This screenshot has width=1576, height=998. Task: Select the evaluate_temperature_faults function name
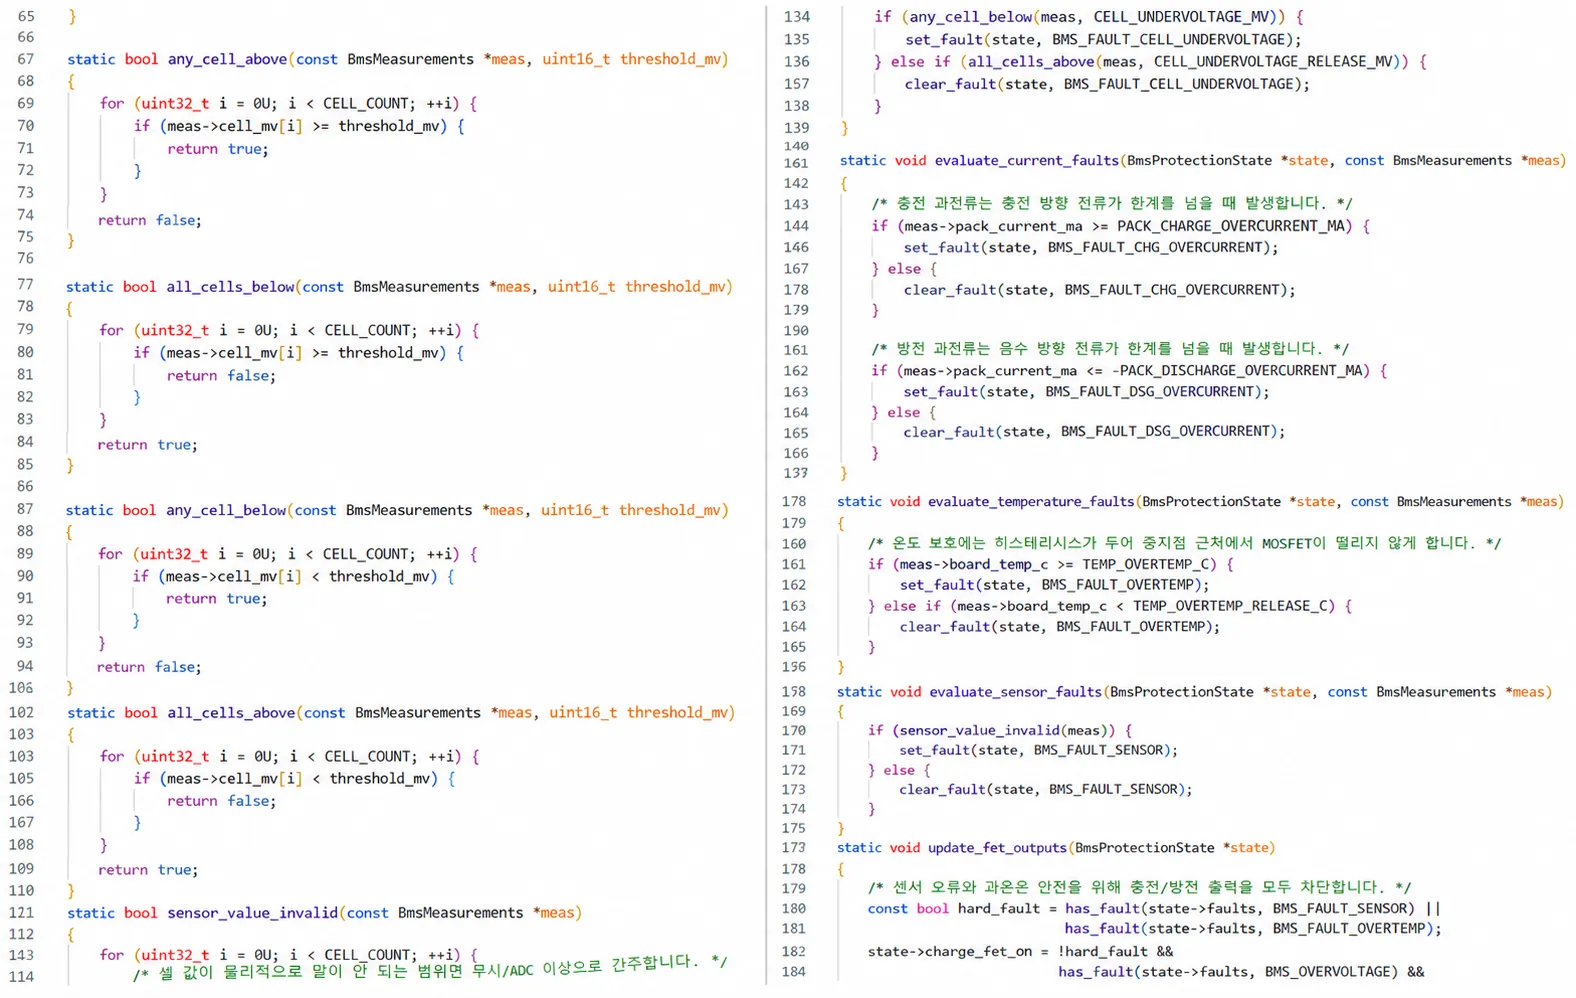click(1031, 502)
